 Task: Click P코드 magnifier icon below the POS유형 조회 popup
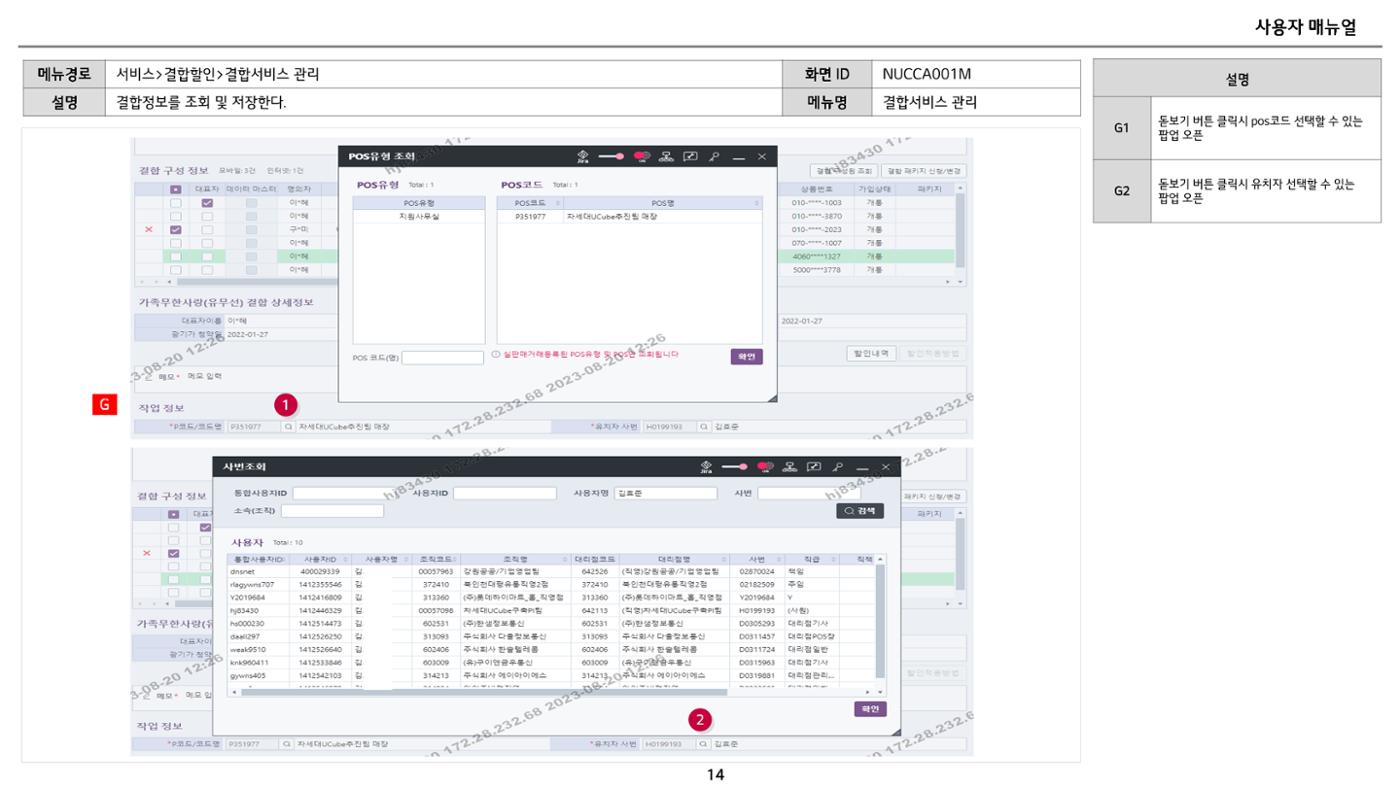point(288,426)
